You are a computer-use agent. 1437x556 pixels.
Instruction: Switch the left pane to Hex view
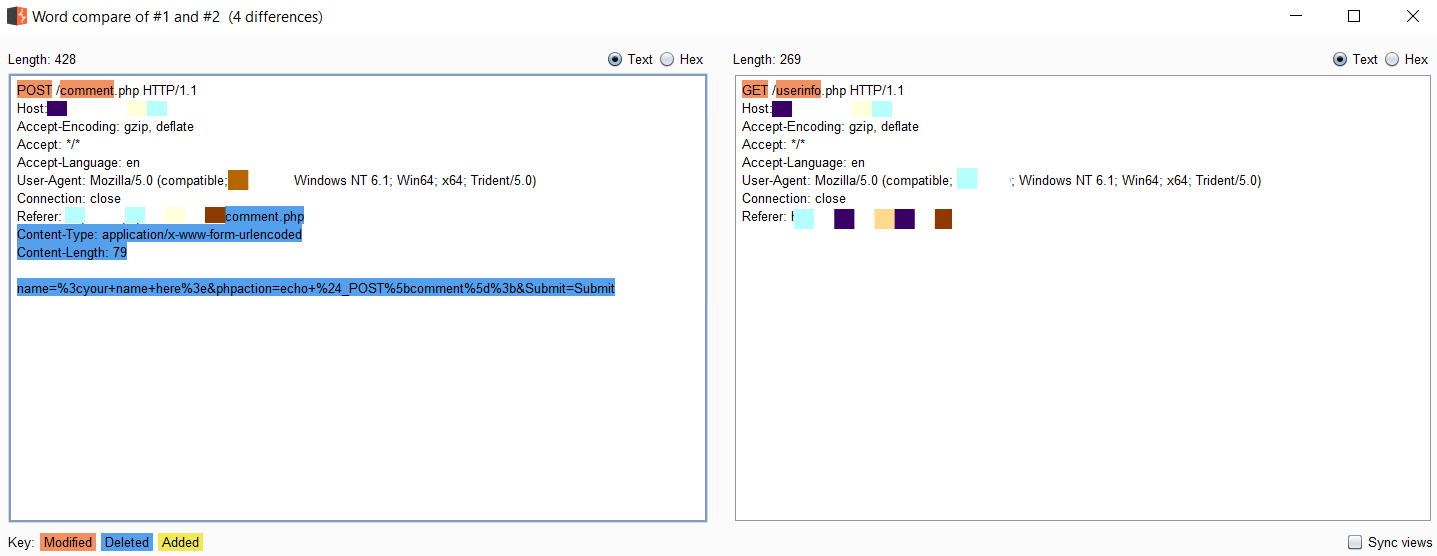tap(667, 59)
